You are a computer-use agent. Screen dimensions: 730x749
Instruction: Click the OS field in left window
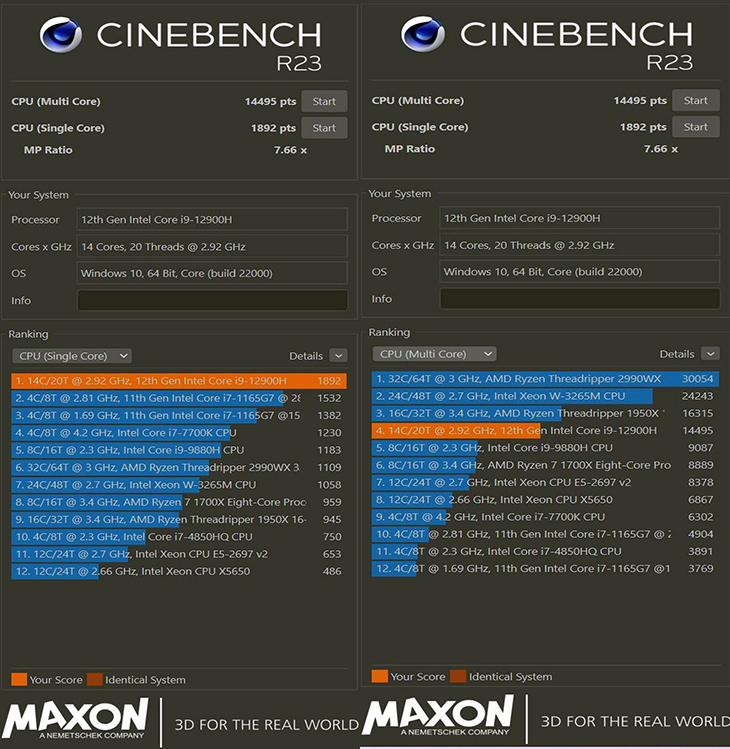pos(213,273)
